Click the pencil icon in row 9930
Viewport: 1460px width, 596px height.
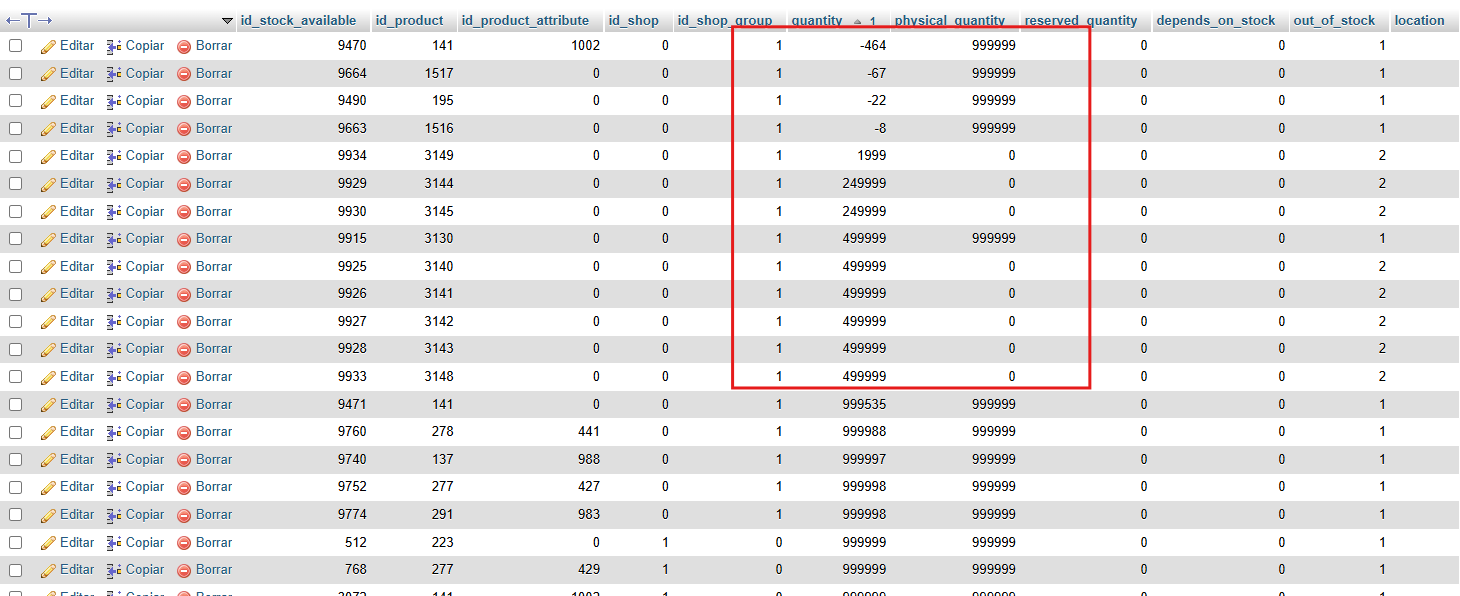pos(48,212)
